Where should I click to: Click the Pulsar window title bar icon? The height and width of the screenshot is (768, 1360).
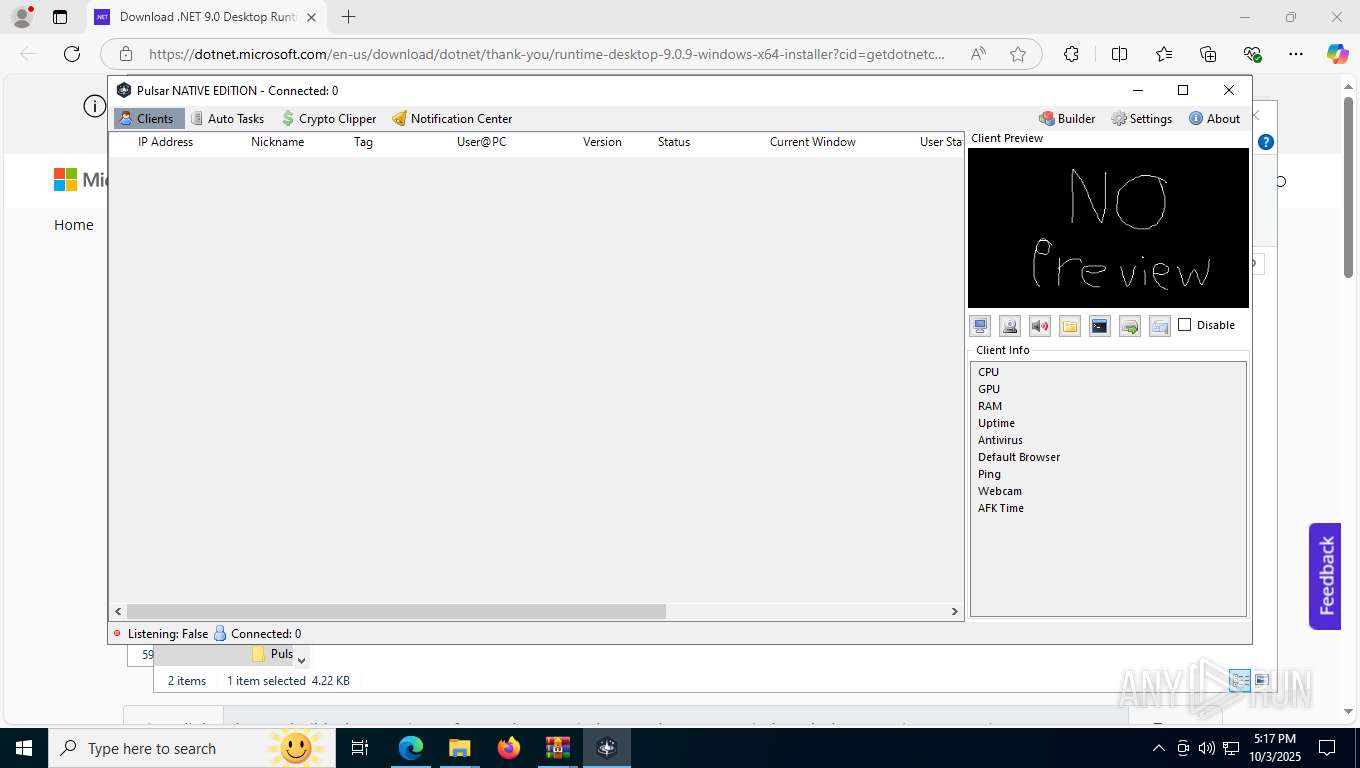click(124, 90)
